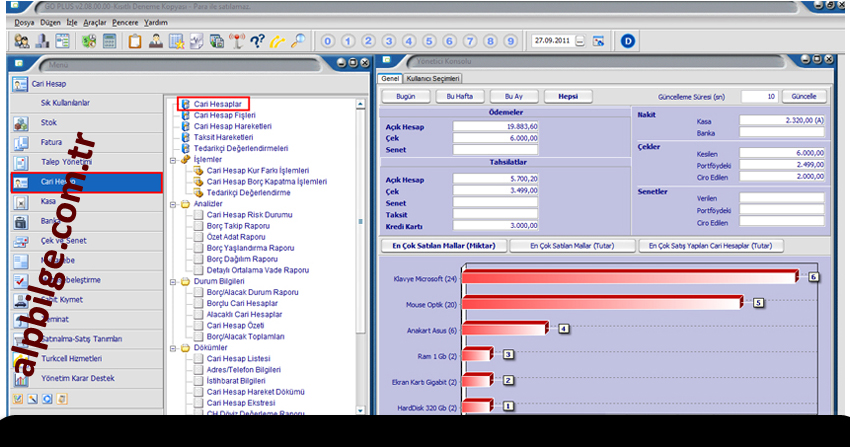Click the magnifier search icon in toolbar

pyautogui.click(x=298, y=41)
